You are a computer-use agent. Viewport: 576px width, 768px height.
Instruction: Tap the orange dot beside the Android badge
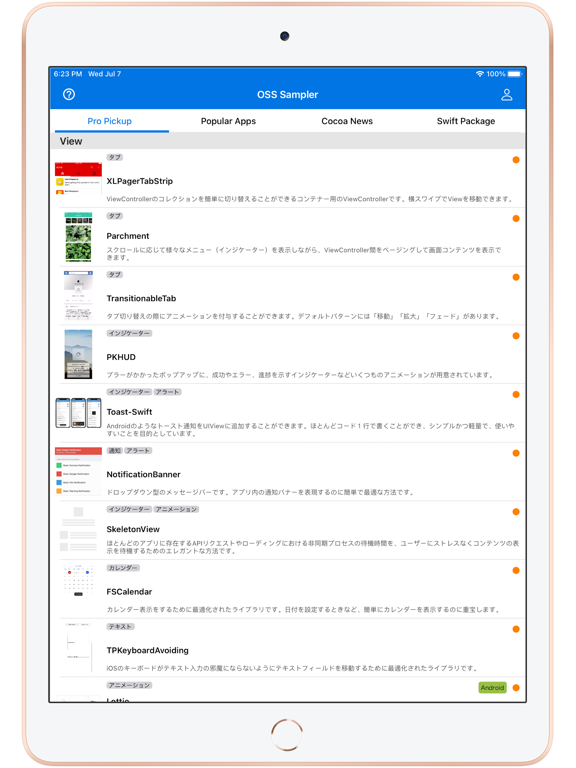(516, 688)
